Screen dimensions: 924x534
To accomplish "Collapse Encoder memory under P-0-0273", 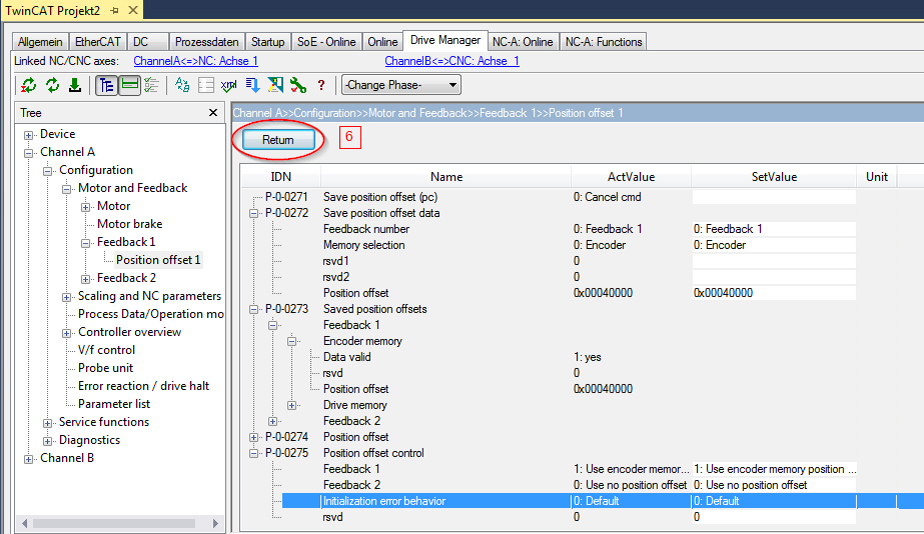I will tap(292, 341).
